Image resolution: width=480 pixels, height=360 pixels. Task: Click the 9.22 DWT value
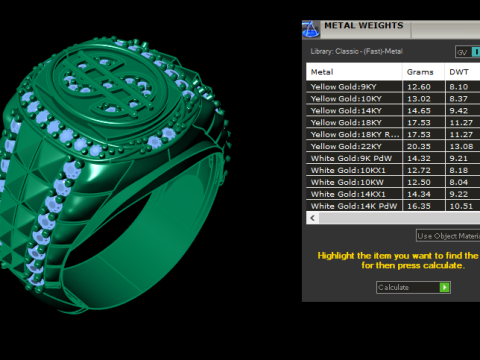click(459, 194)
